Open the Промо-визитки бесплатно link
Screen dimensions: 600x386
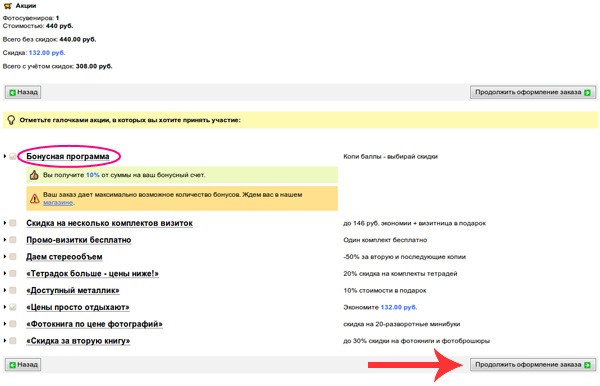click(x=79, y=240)
